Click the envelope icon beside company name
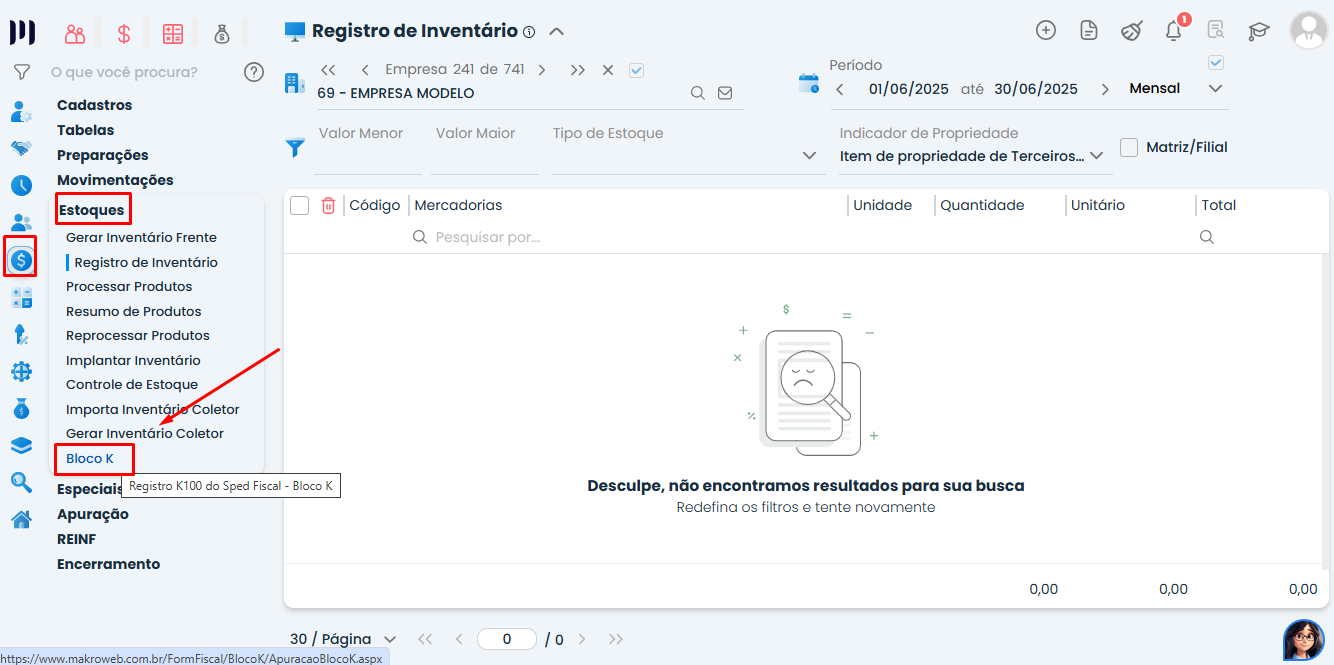Viewport: 1334px width, 665px height. 725,93
